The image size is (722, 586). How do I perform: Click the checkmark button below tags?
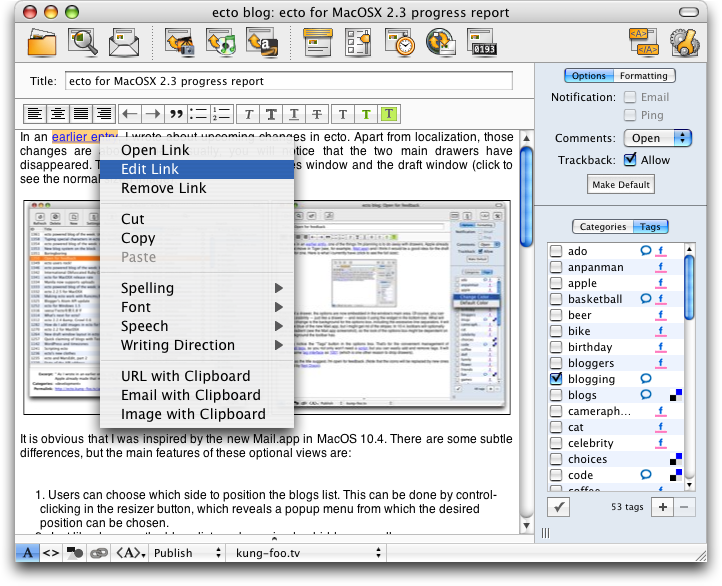(x=559, y=507)
